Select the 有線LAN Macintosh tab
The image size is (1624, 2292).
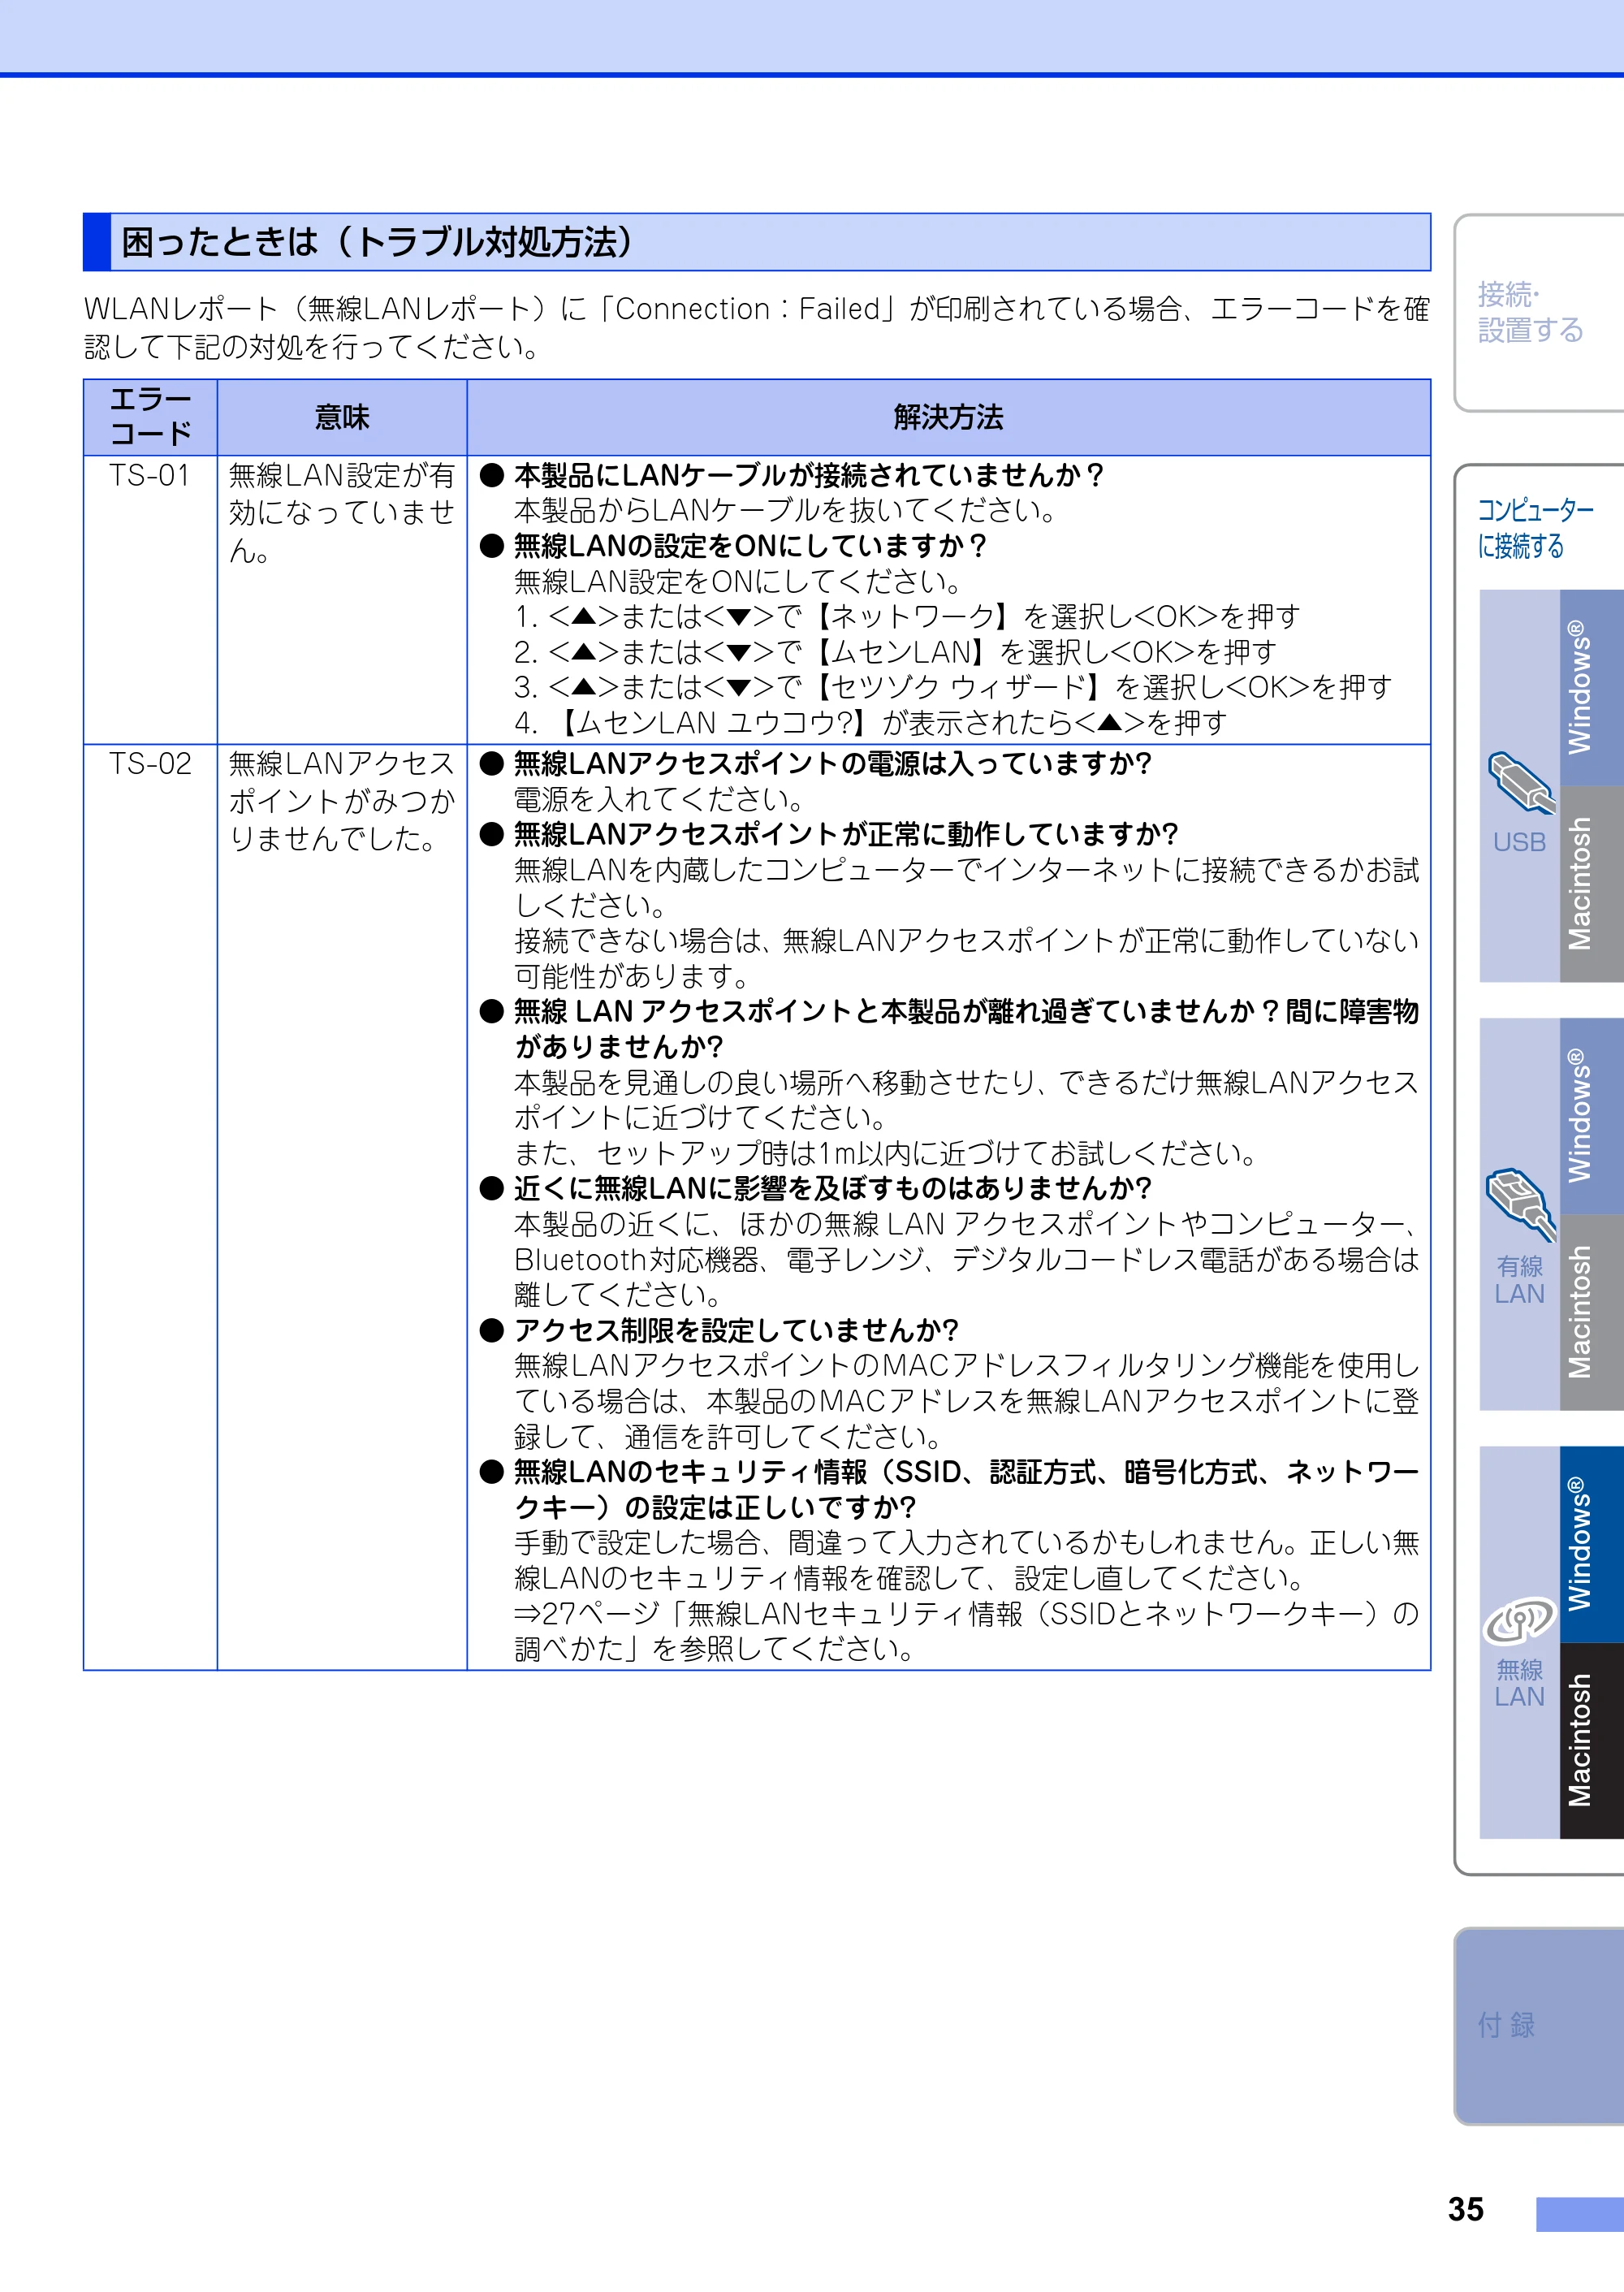coord(1591,1312)
